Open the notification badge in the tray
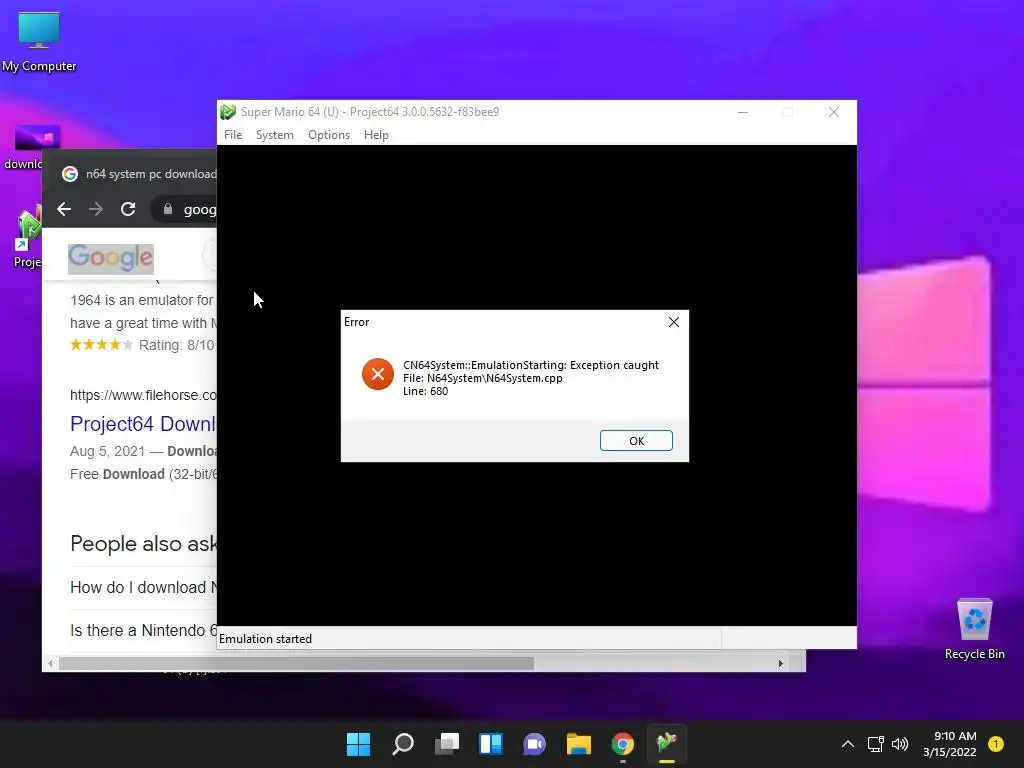 click(x=995, y=744)
